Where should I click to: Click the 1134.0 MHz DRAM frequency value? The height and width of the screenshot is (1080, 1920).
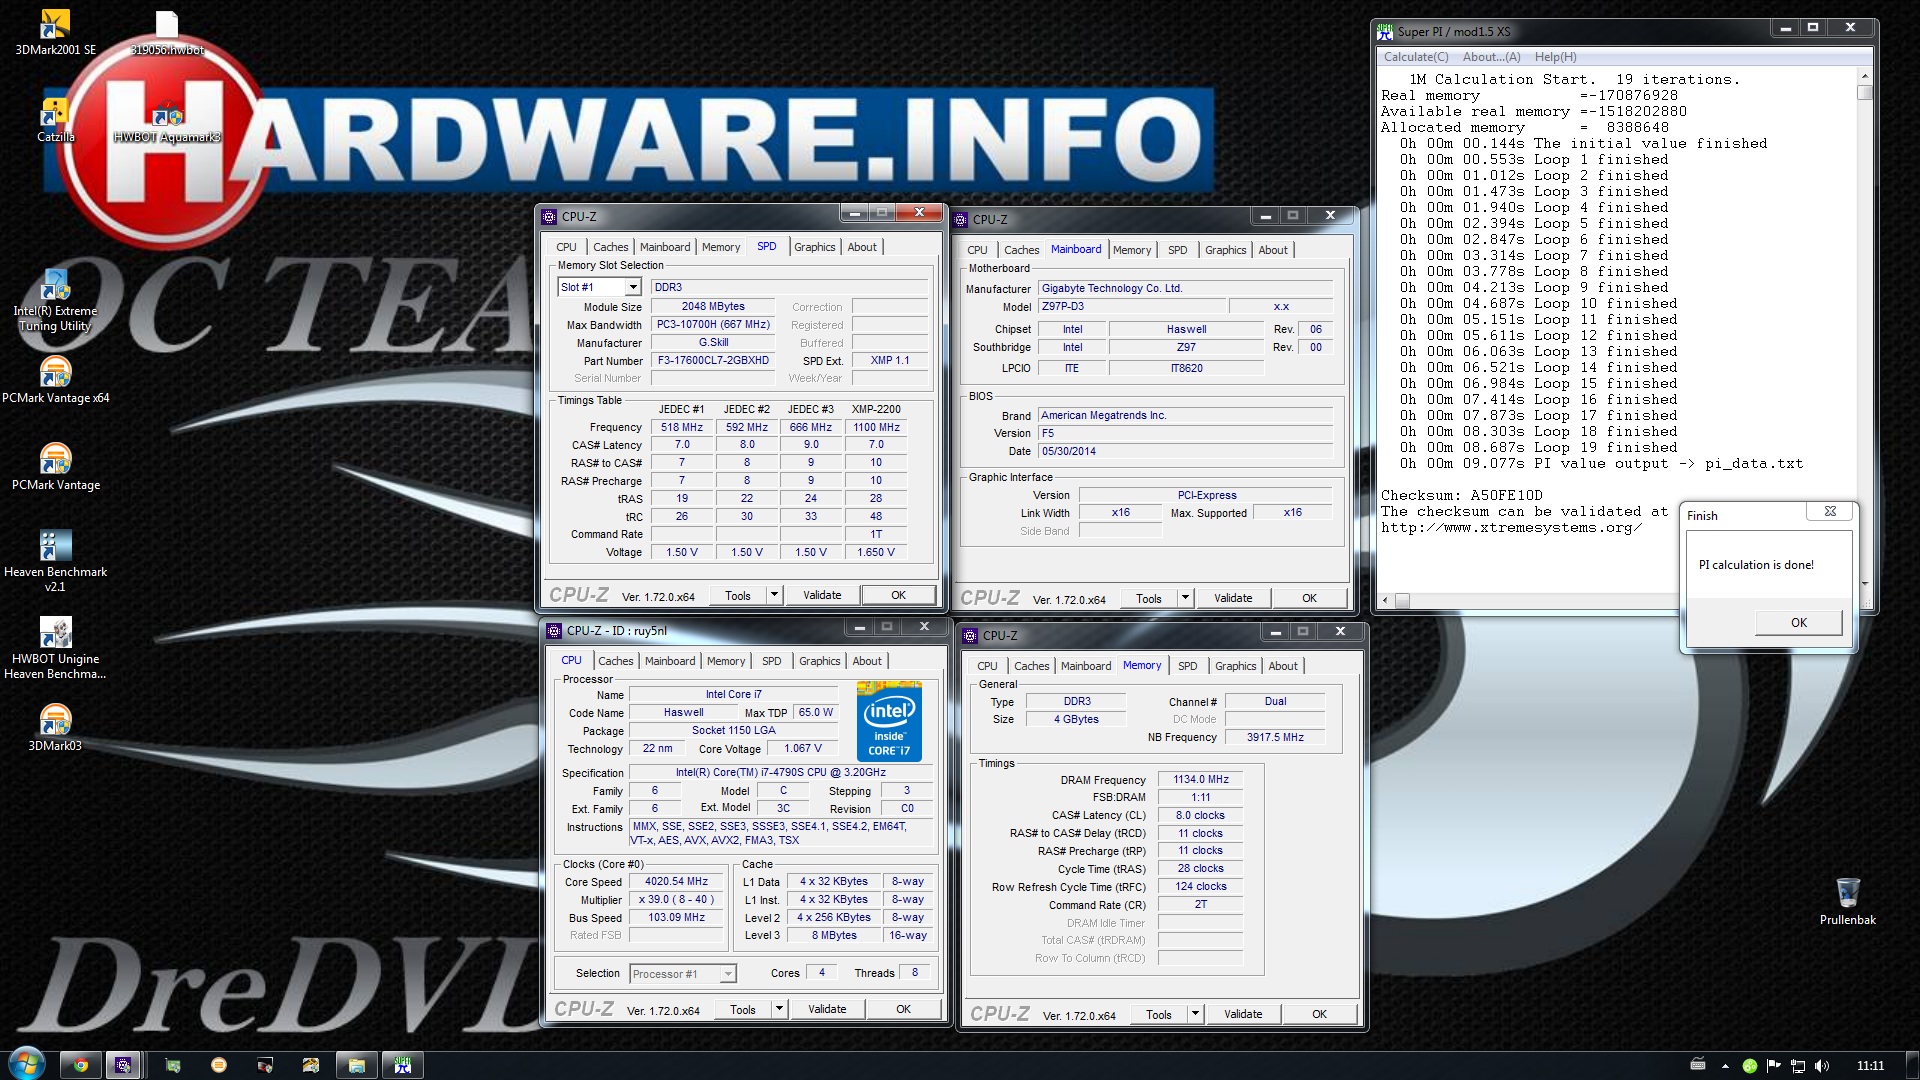pos(1201,779)
